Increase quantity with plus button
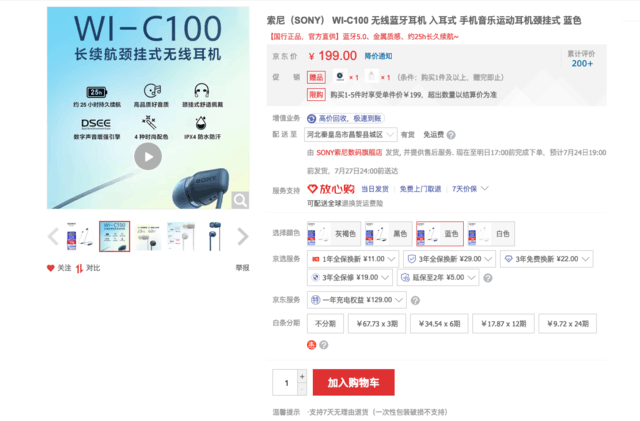Screen dimensions: 640x421 click(x=302, y=376)
